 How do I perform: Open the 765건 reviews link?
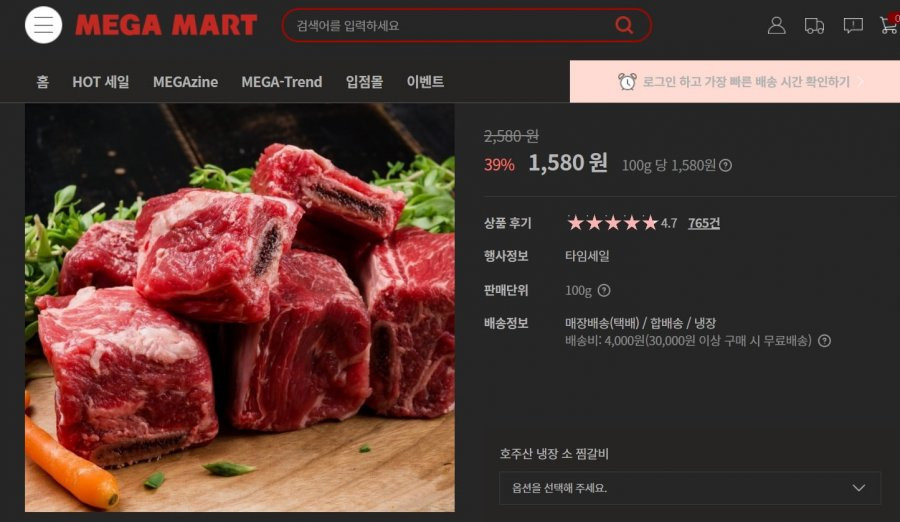point(704,223)
